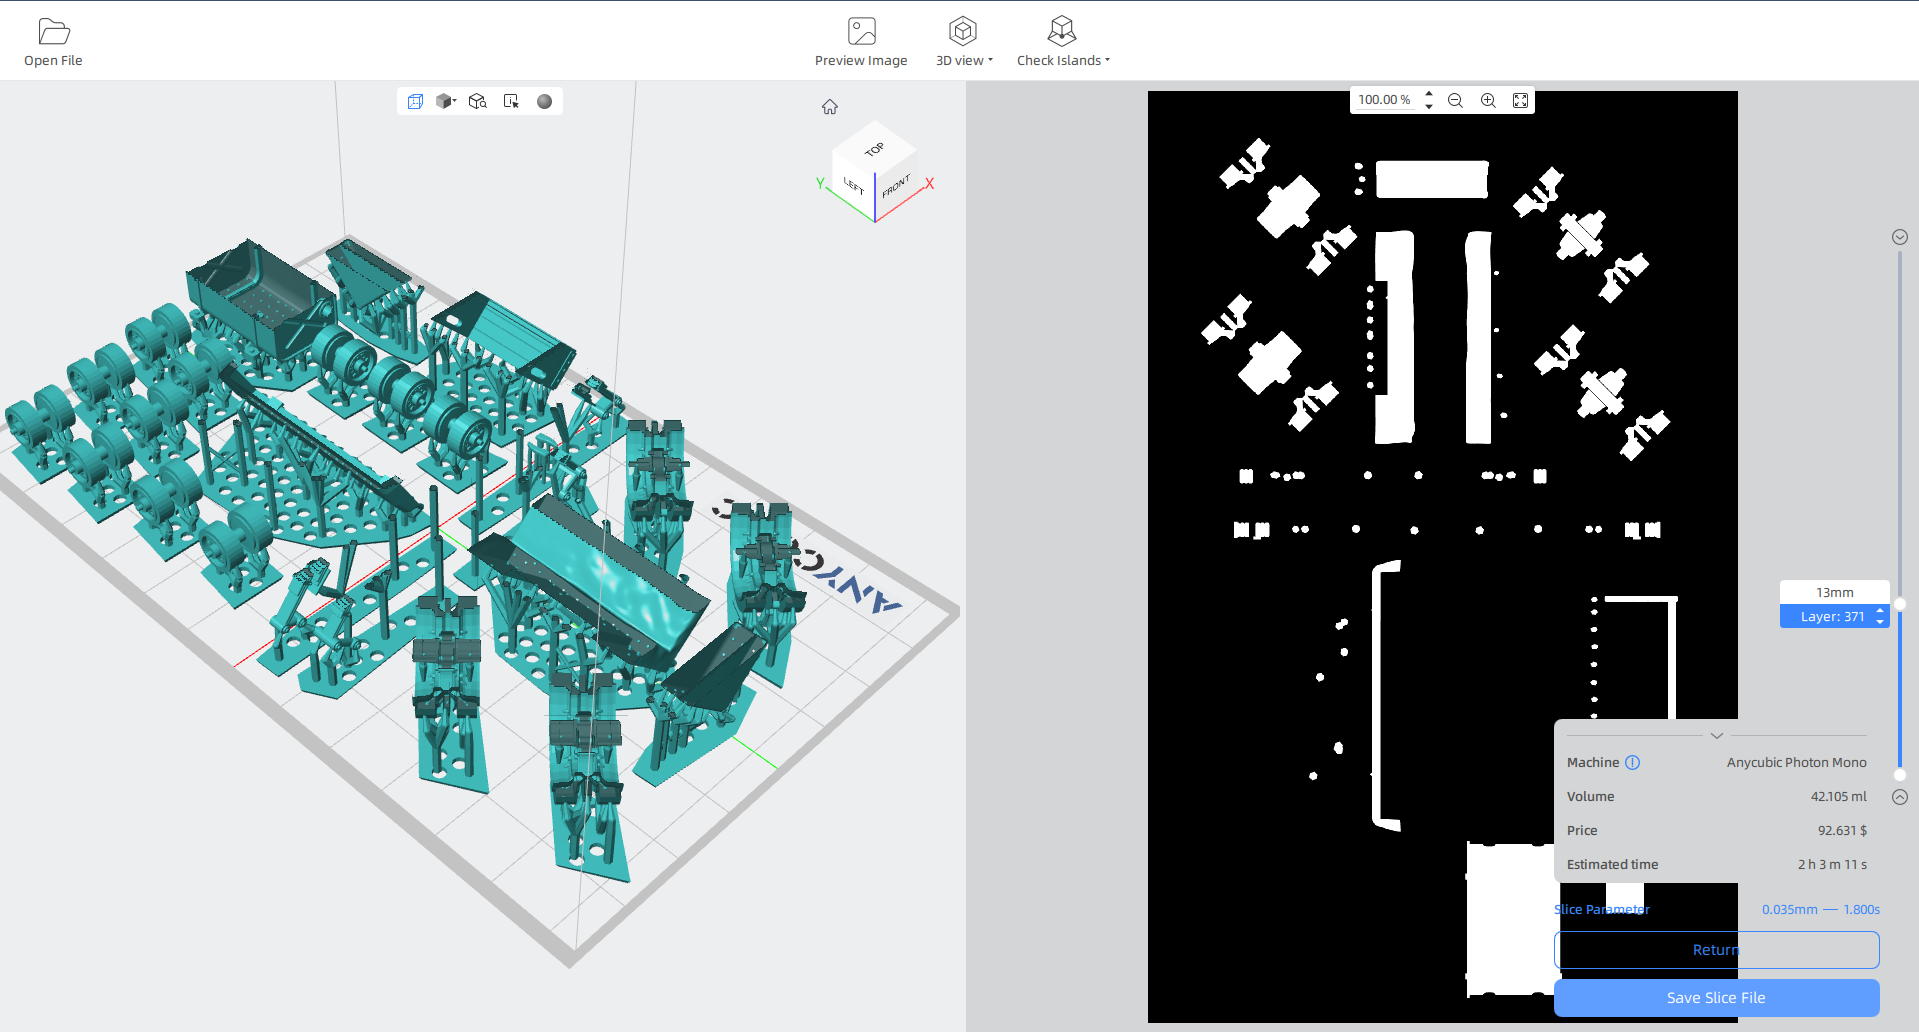Click the info selection cursor icon
This screenshot has width=1919, height=1032.
pyautogui.click(x=511, y=101)
